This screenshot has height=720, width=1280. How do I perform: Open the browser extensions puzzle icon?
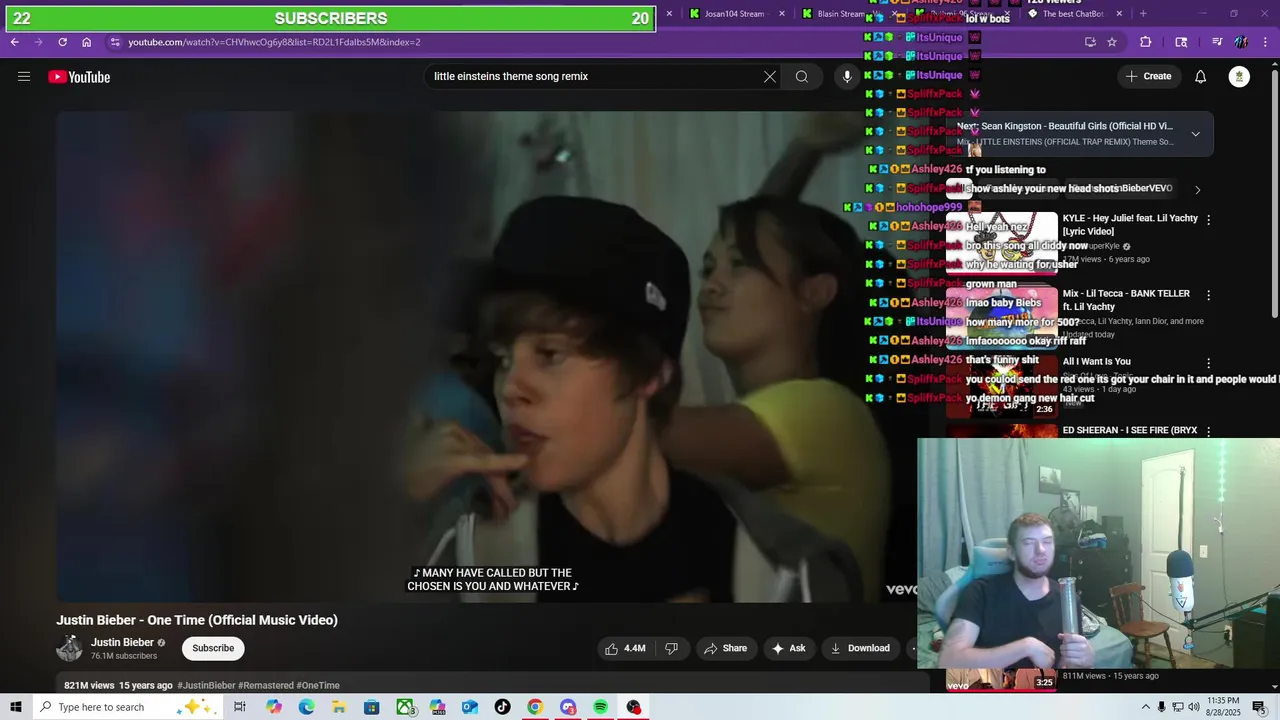1146,42
